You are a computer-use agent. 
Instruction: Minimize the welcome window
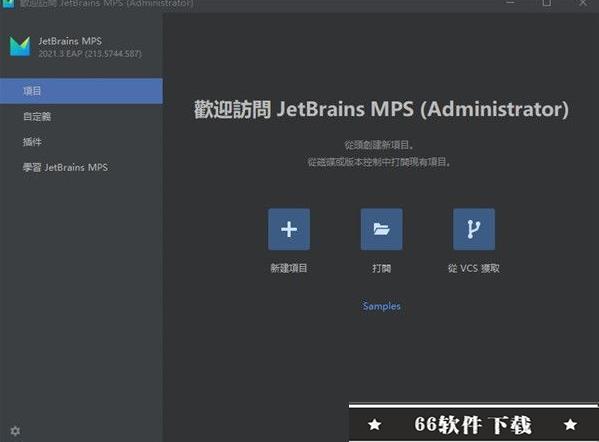pos(510,3)
